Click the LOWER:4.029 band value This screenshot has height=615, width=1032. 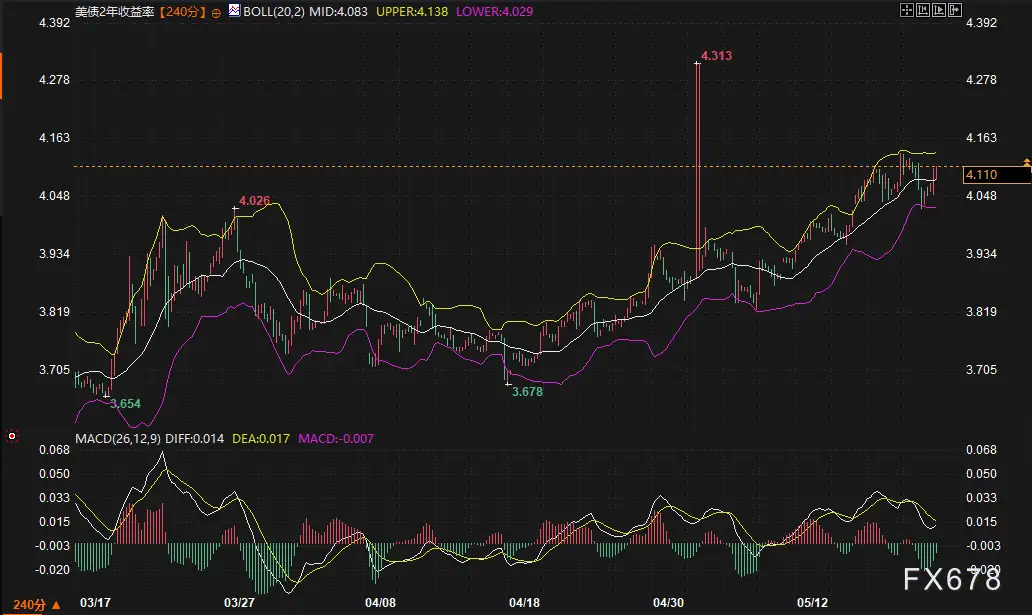(x=494, y=12)
